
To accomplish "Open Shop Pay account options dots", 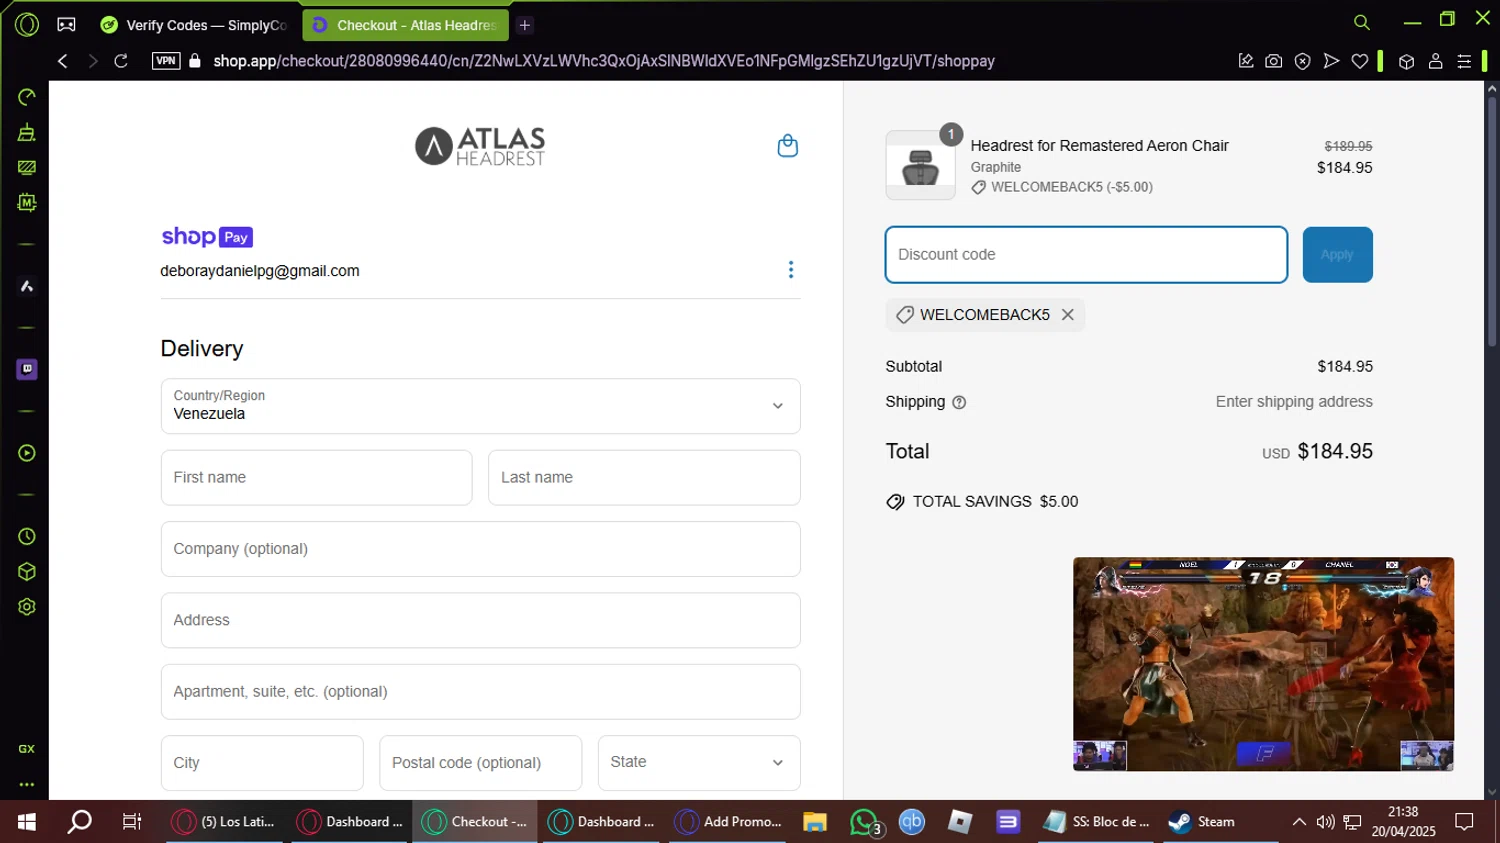I will (x=791, y=270).
